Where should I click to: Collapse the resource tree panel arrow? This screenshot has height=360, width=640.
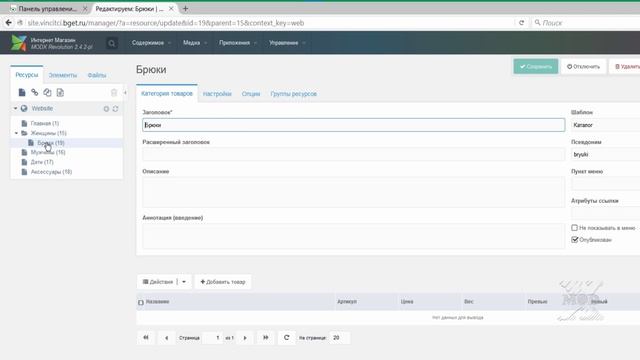point(125,93)
